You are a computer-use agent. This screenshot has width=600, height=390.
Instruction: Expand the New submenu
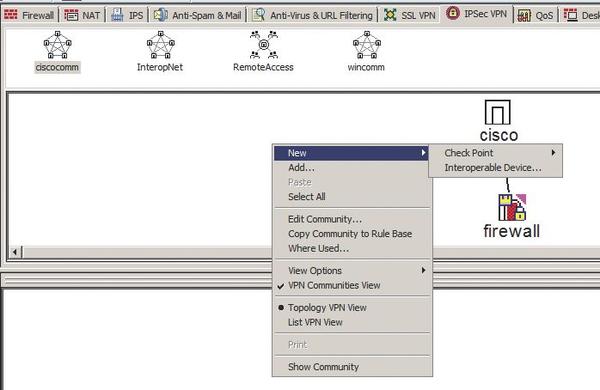click(351, 153)
